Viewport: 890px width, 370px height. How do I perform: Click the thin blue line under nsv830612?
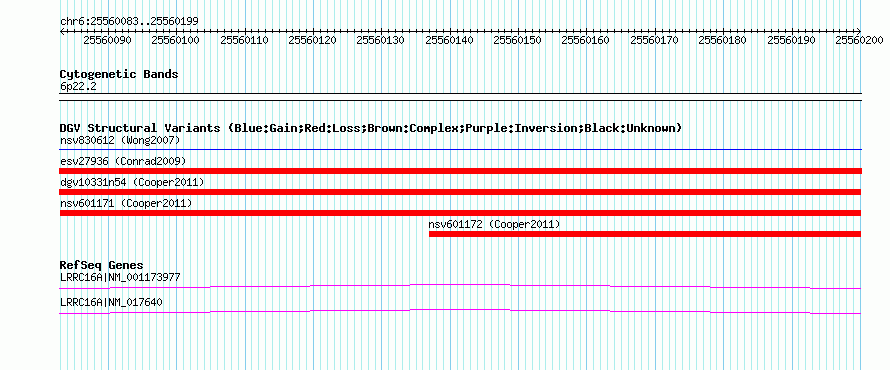460,150
